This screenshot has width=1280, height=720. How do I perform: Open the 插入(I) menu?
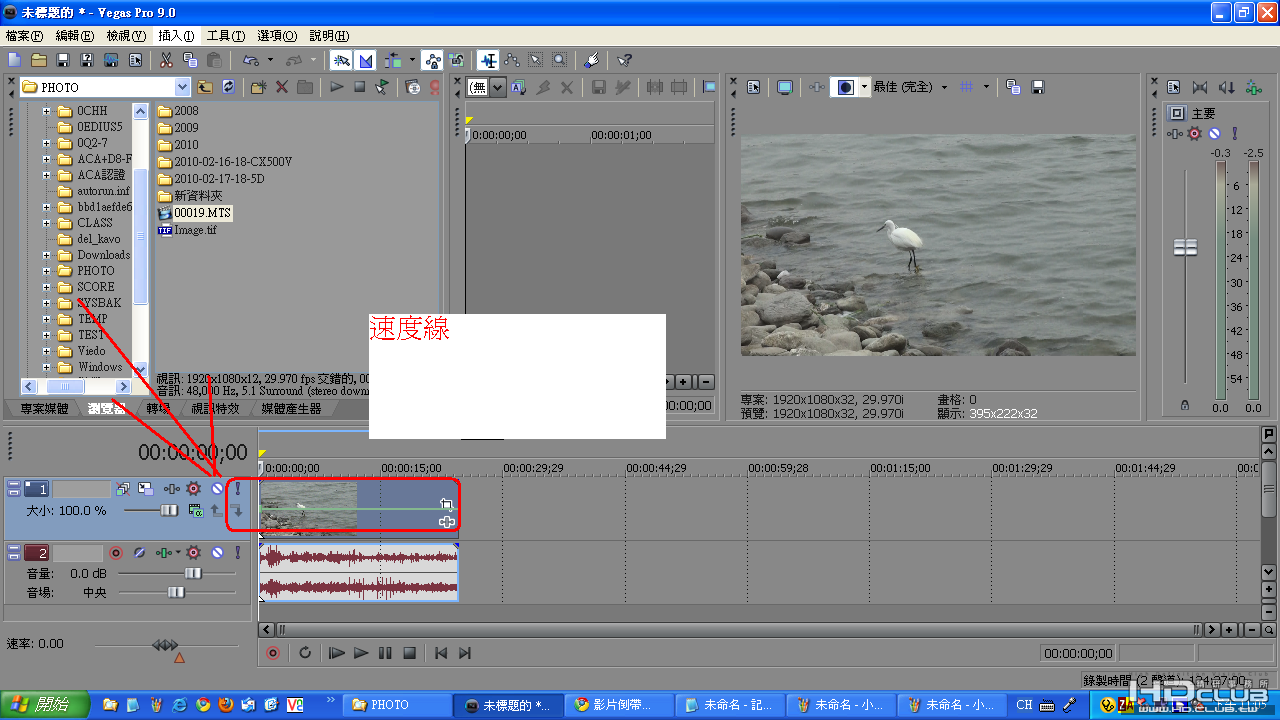click(x=176, y=35)
